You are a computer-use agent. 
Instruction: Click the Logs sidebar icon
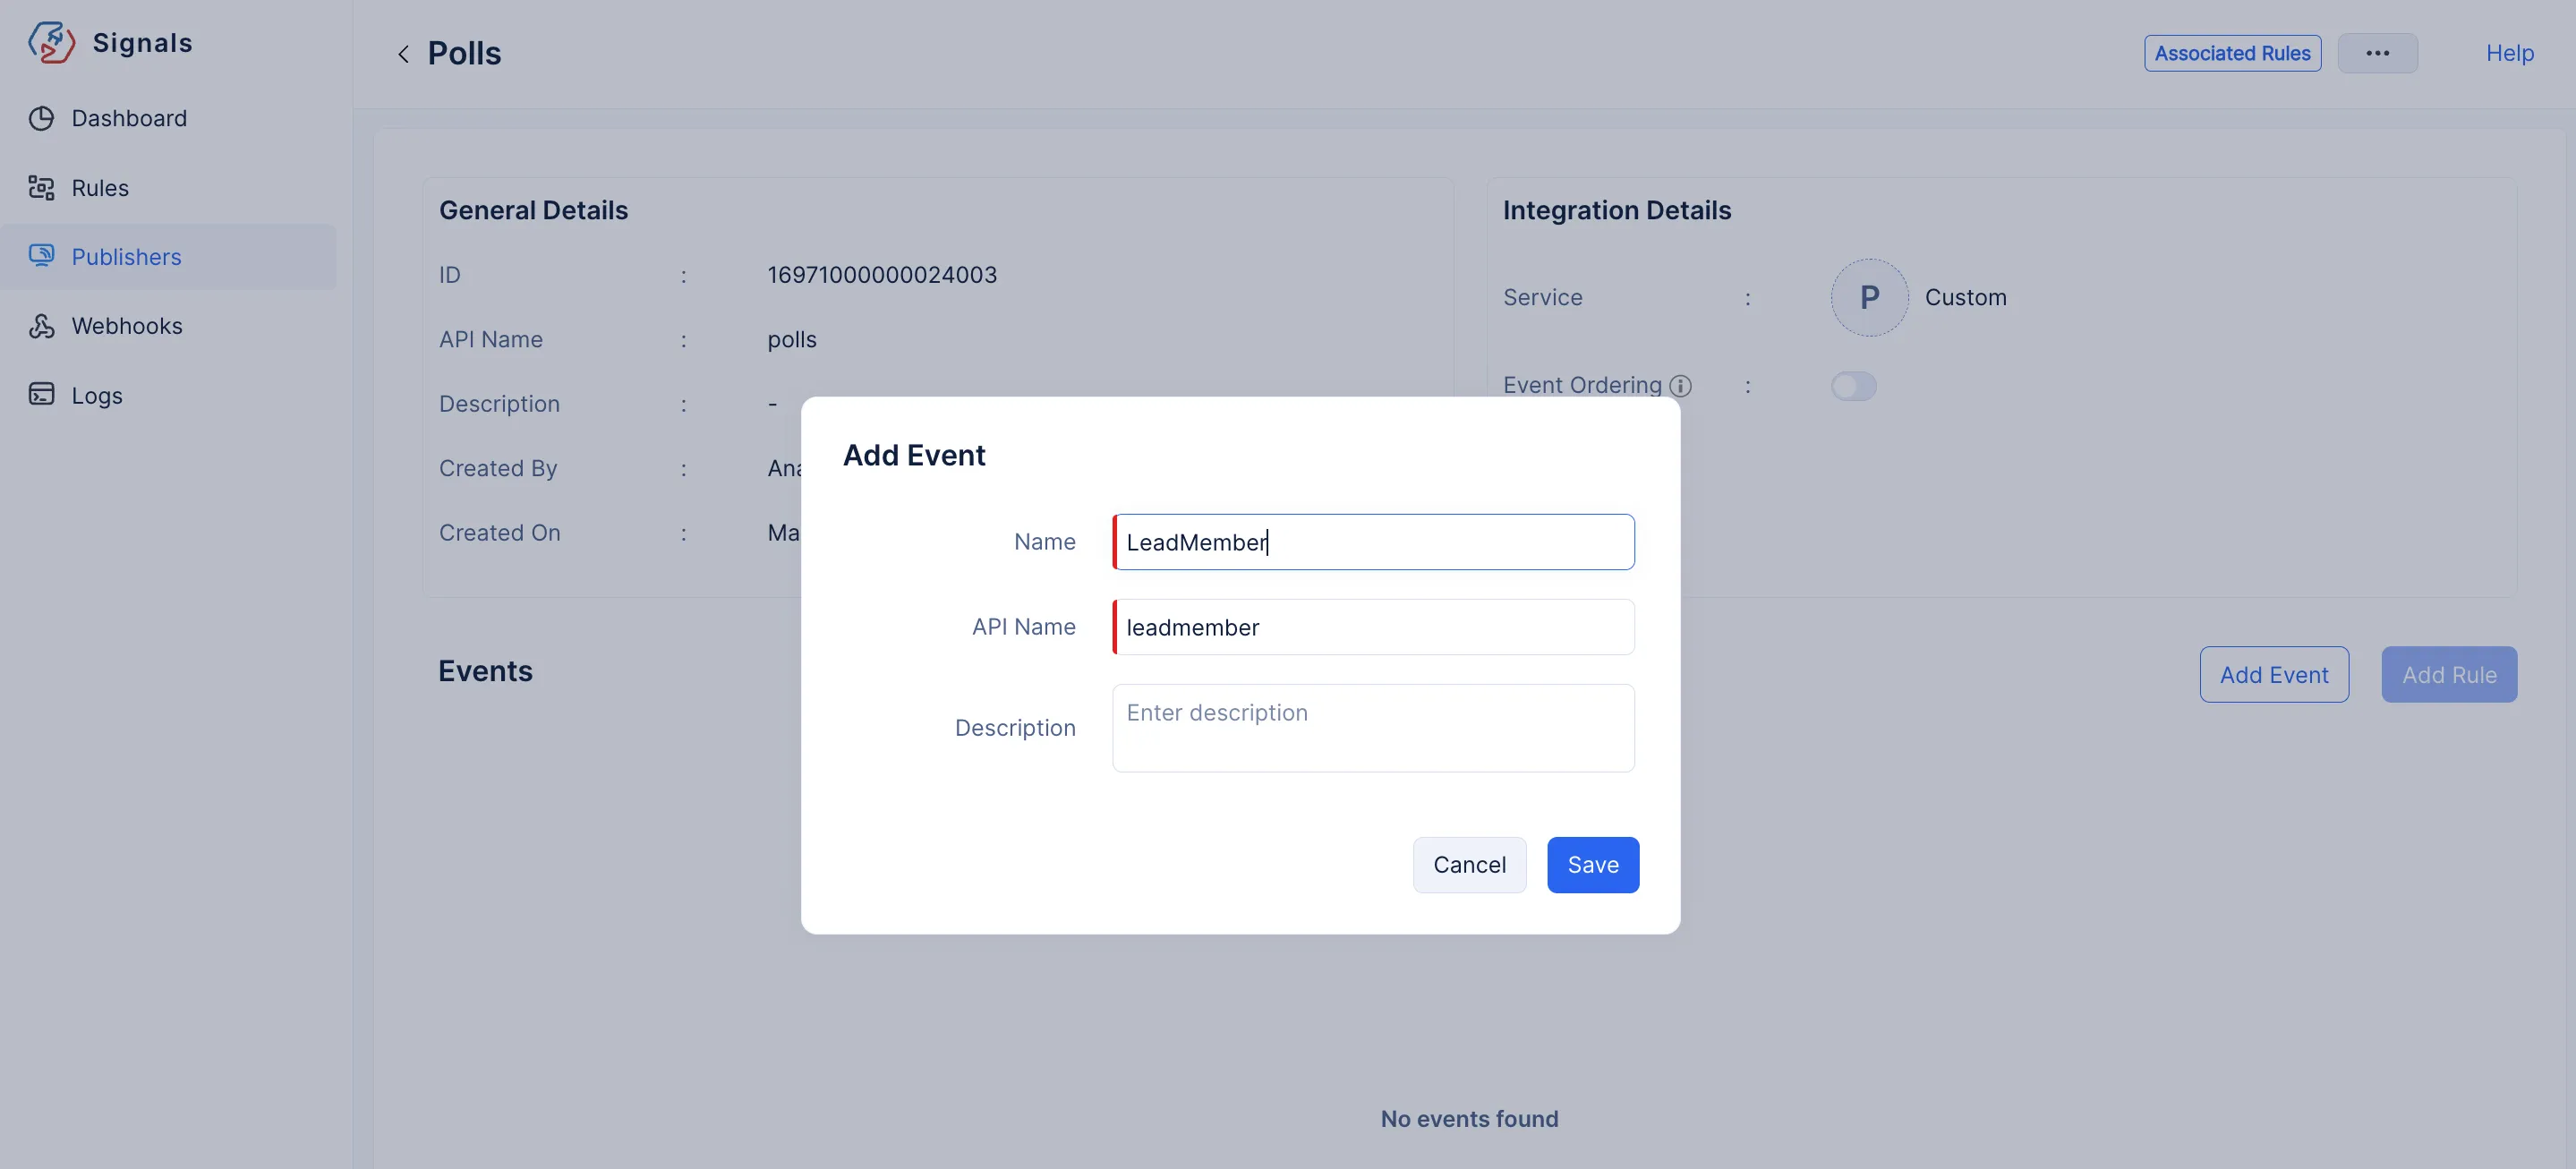pos(41,394)
